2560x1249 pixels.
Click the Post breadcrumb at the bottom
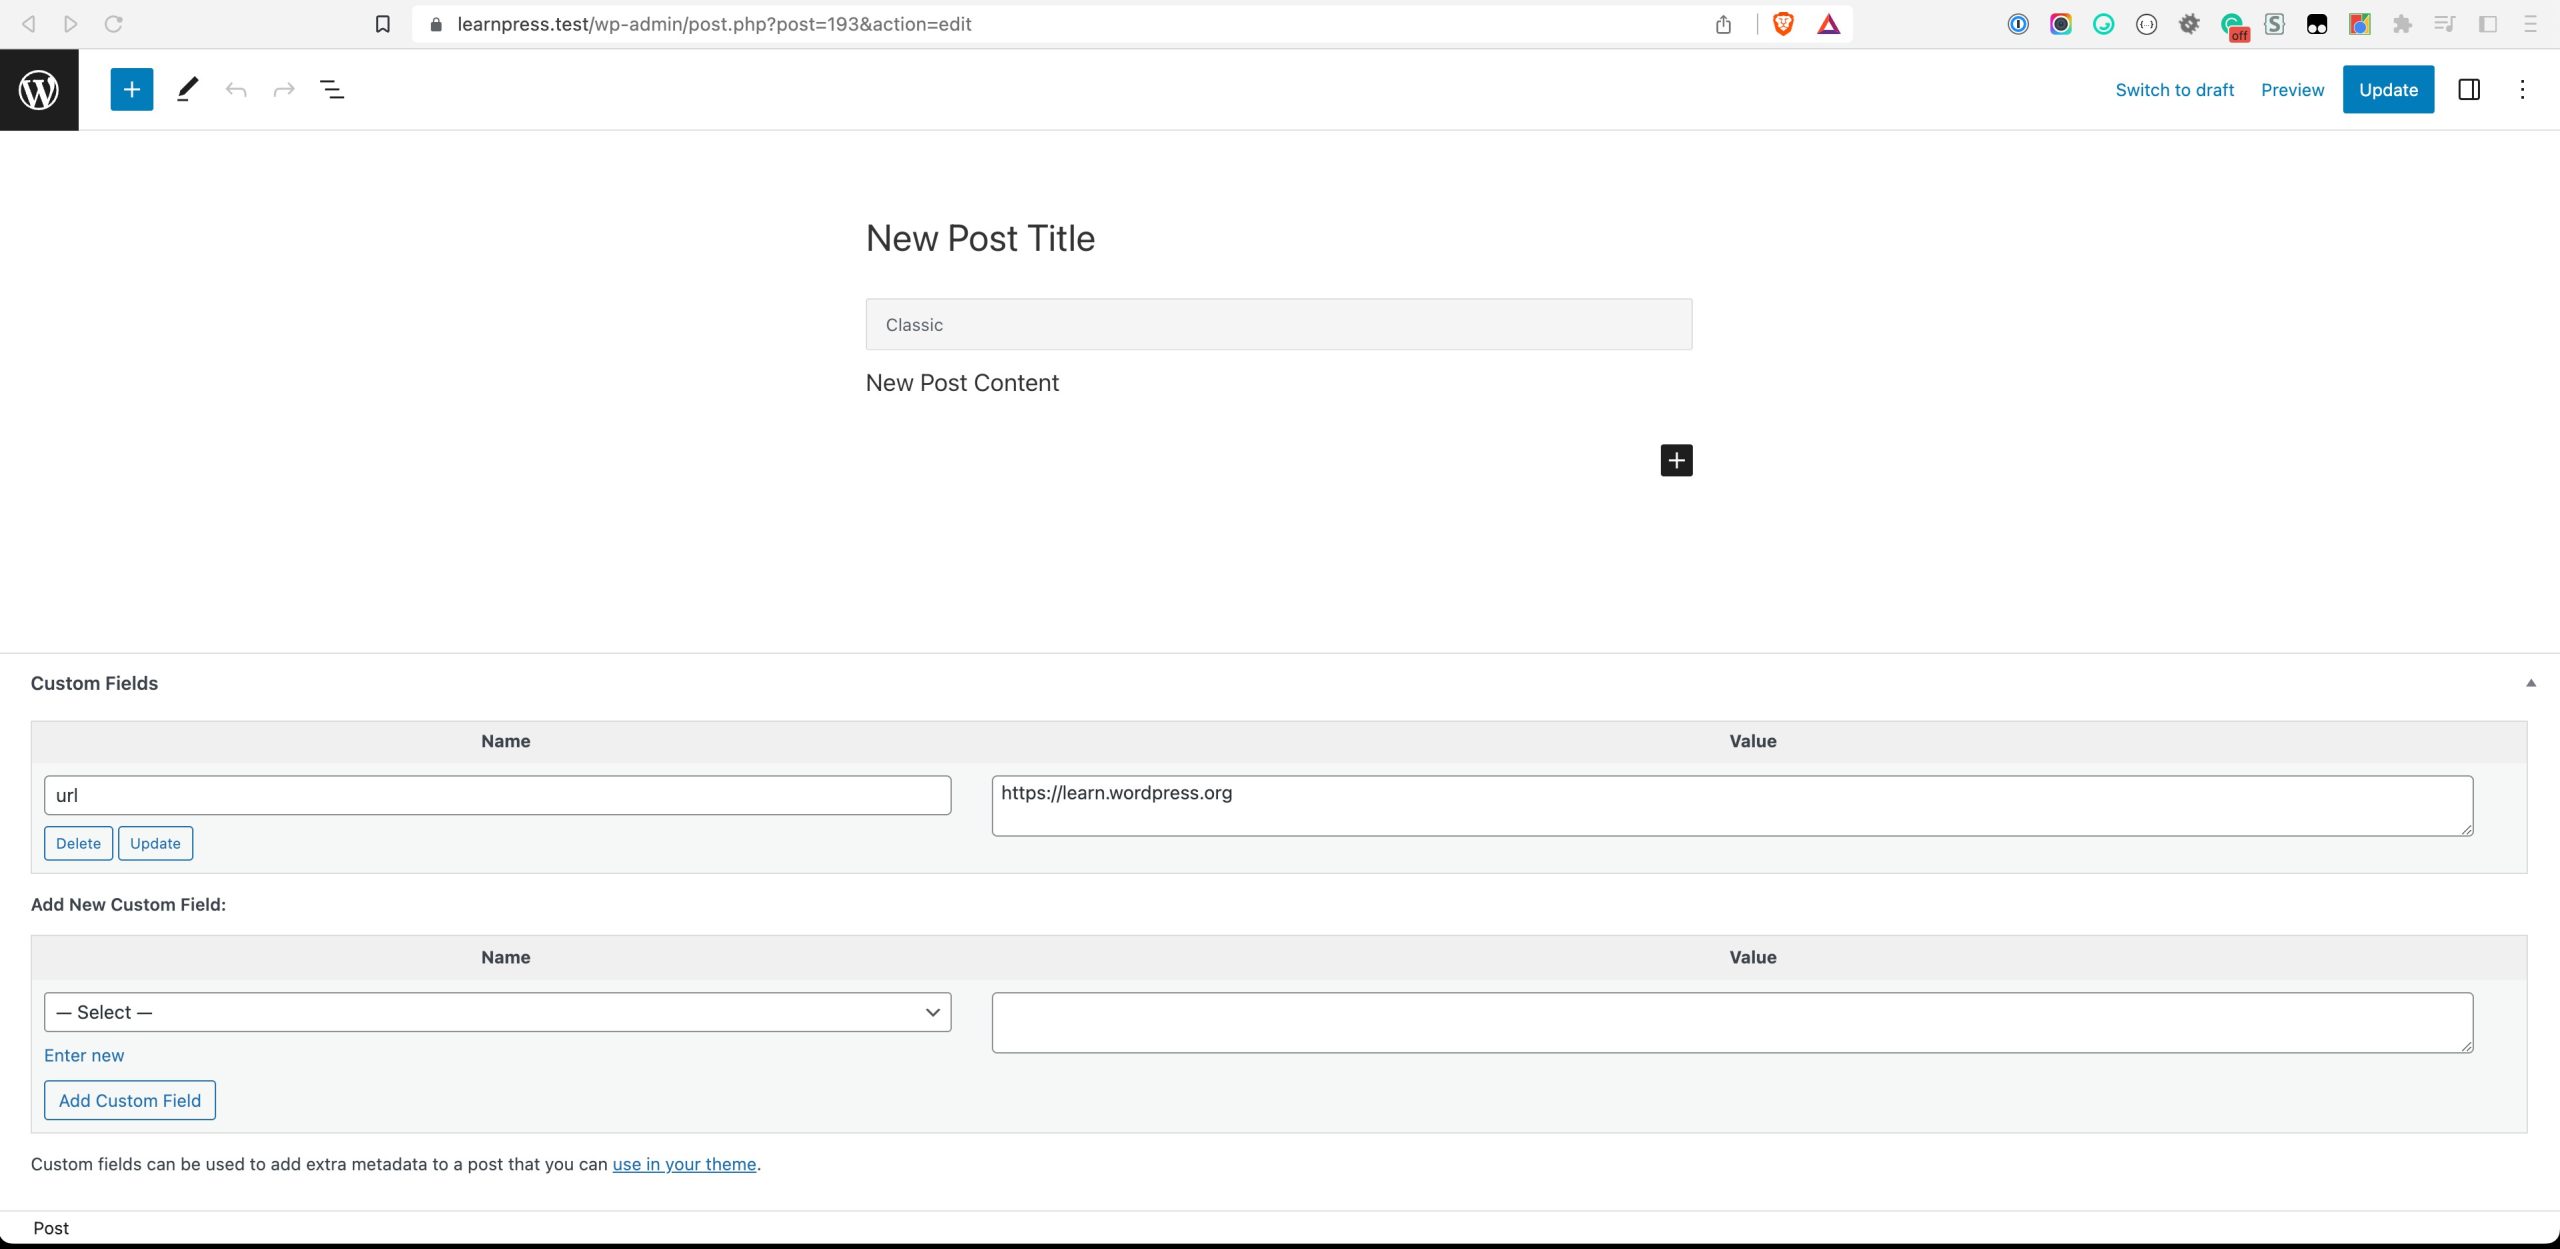tap(51, 1228)
